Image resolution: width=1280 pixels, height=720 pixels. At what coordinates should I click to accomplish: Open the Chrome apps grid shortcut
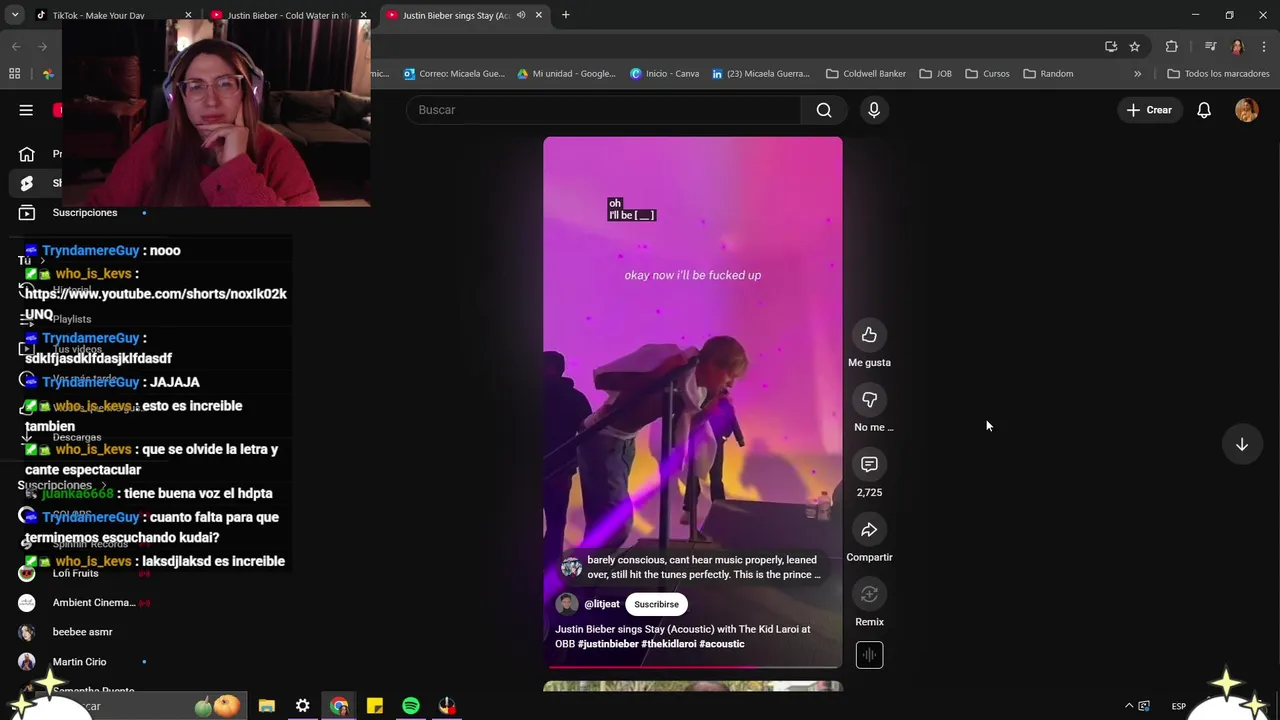tap(14, 73)
